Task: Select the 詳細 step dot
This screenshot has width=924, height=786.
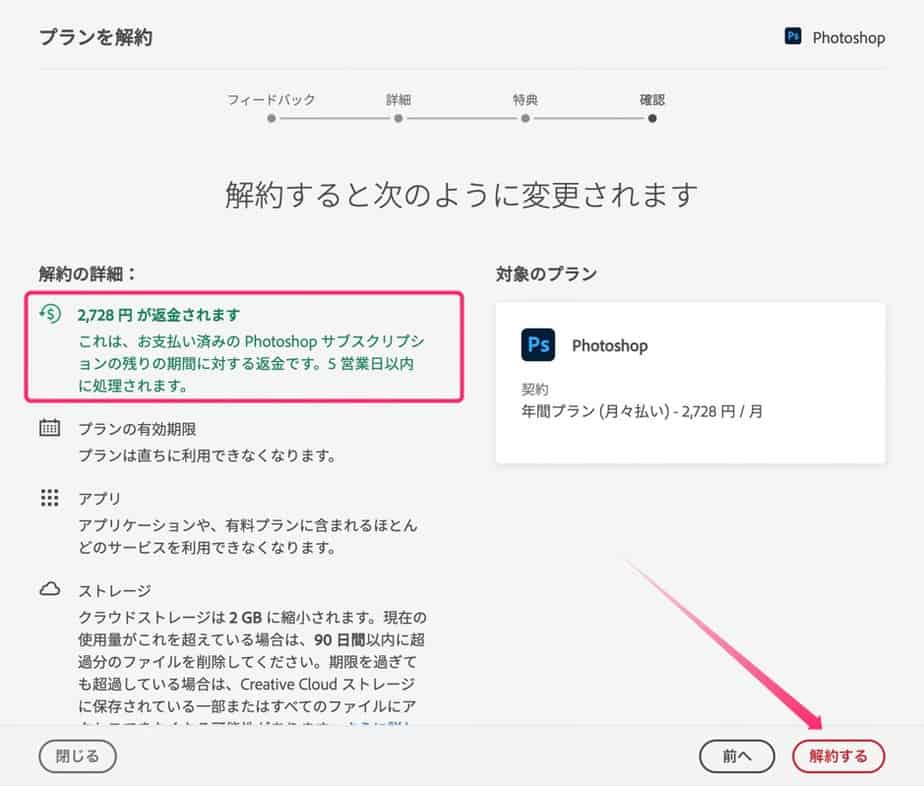Action: [x=398, y=118]
